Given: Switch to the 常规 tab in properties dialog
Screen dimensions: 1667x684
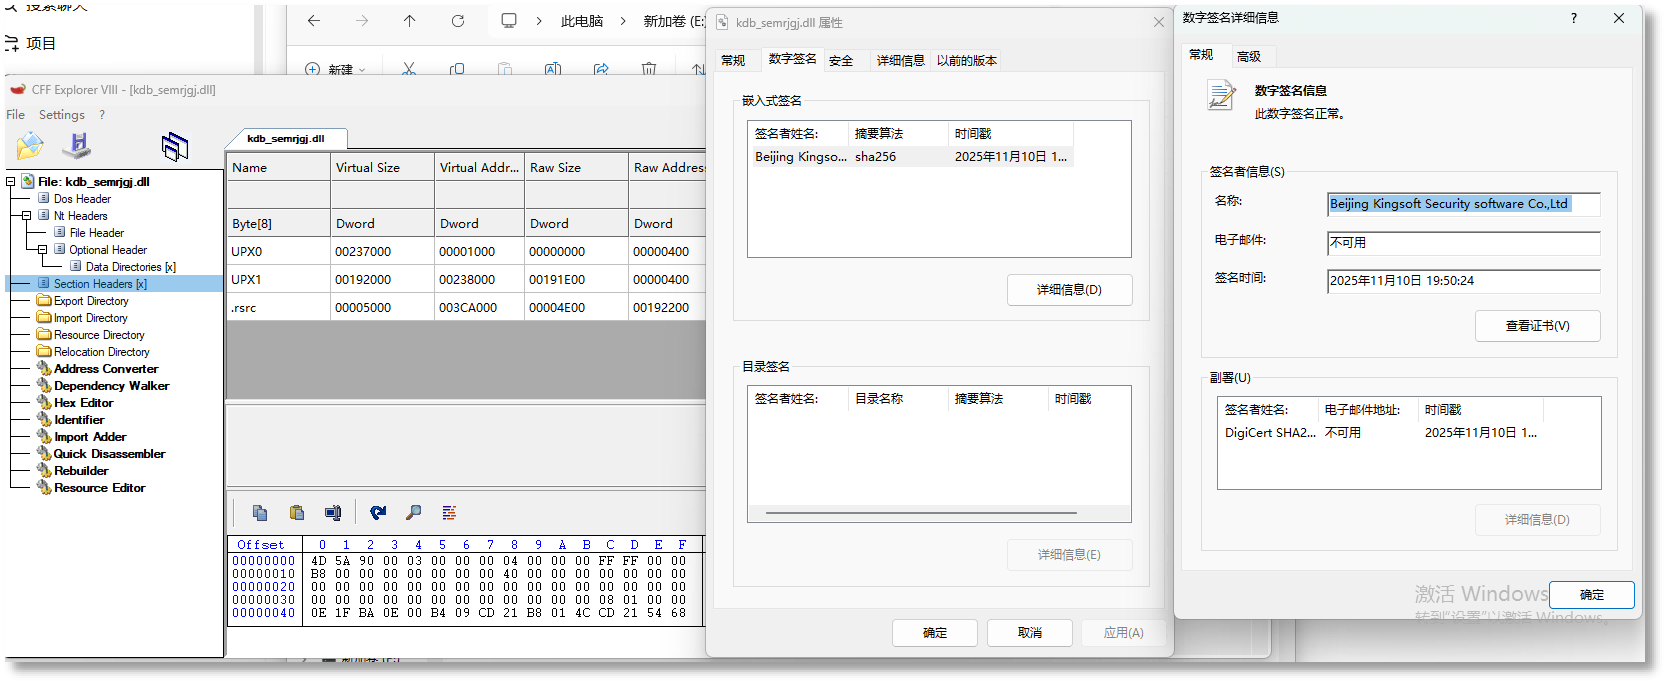Looking at the screenshot, I should click(x=733, y=60).
